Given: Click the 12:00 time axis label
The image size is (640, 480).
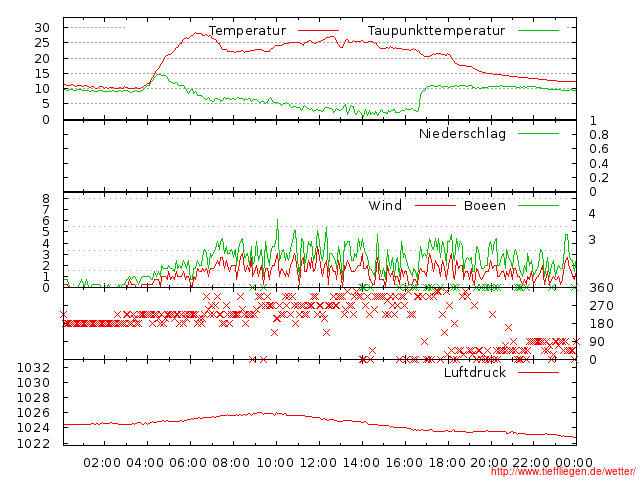Looking at the screenshot, I should click(318, 463).
